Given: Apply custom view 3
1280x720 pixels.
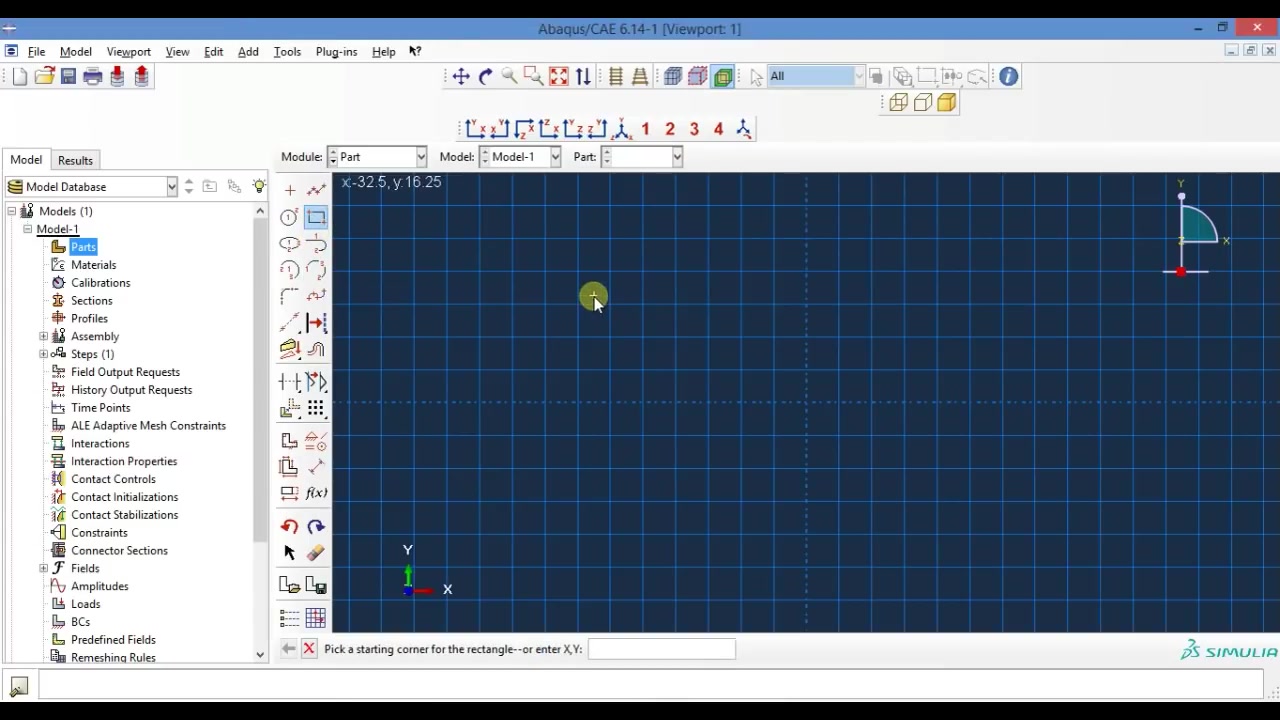Looking at the screenshot, I should 694,129.
